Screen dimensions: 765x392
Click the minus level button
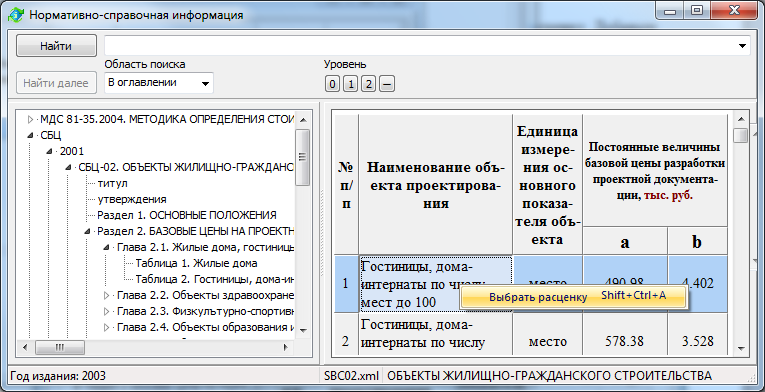(x=386, y=84)
